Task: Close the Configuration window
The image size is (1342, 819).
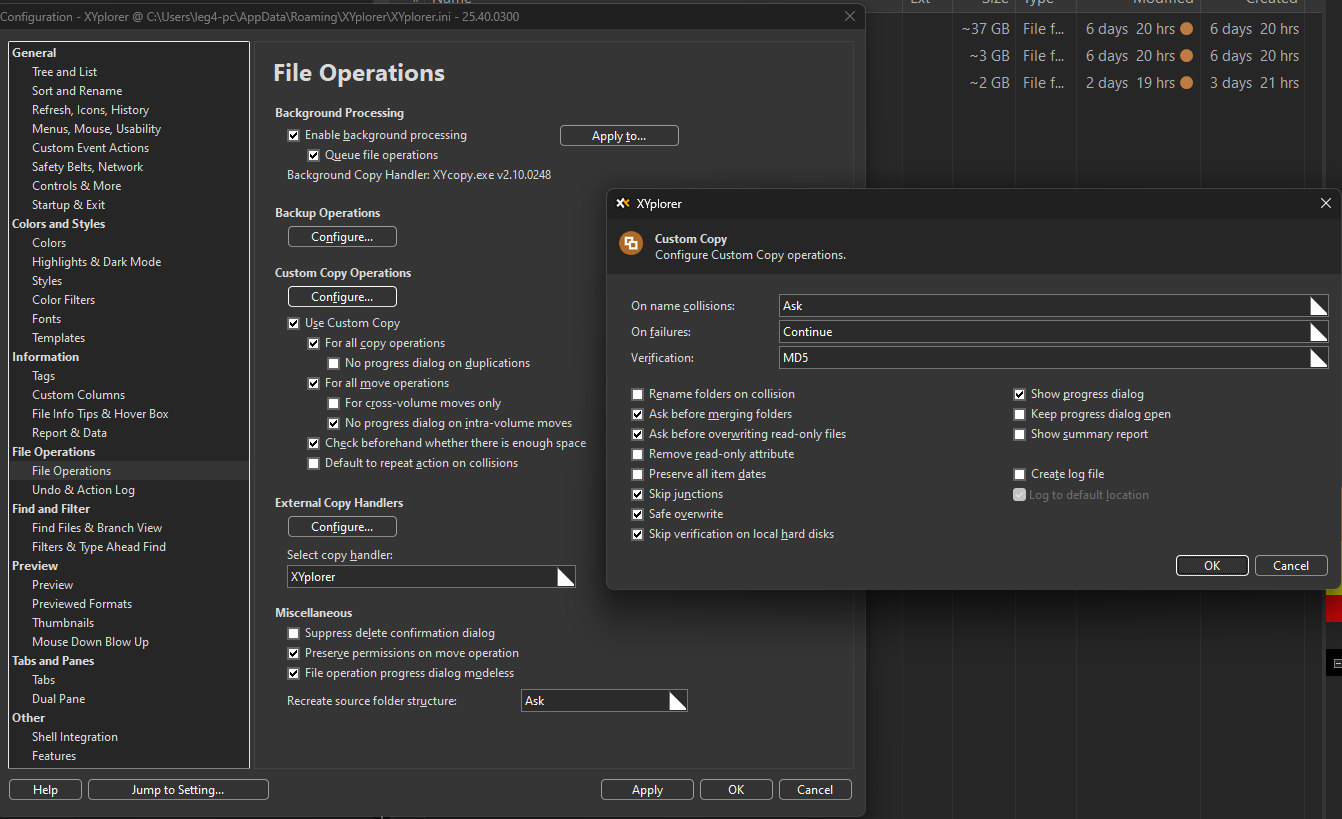Action: [850, 16]
